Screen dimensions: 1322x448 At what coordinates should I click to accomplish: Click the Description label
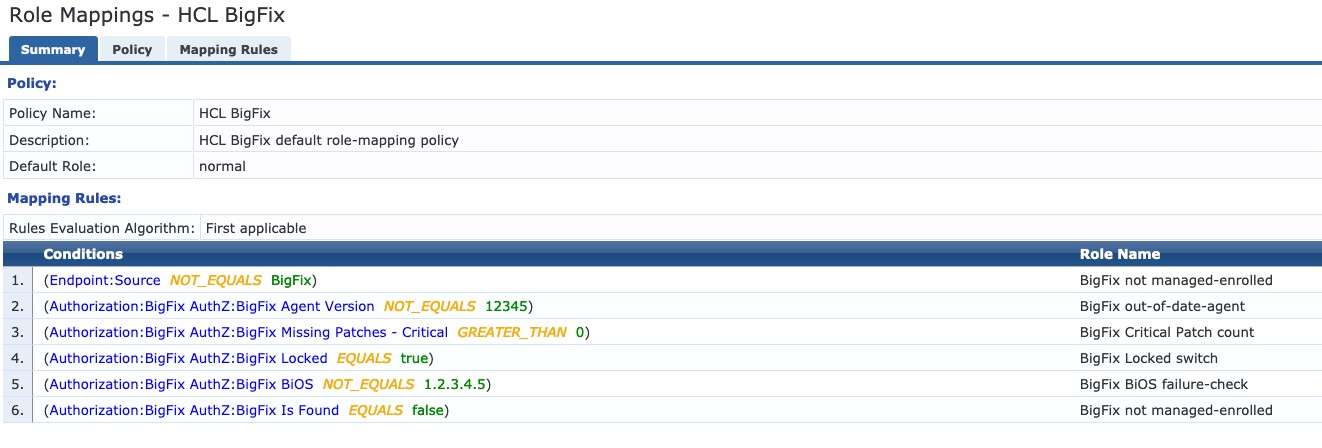49,140
